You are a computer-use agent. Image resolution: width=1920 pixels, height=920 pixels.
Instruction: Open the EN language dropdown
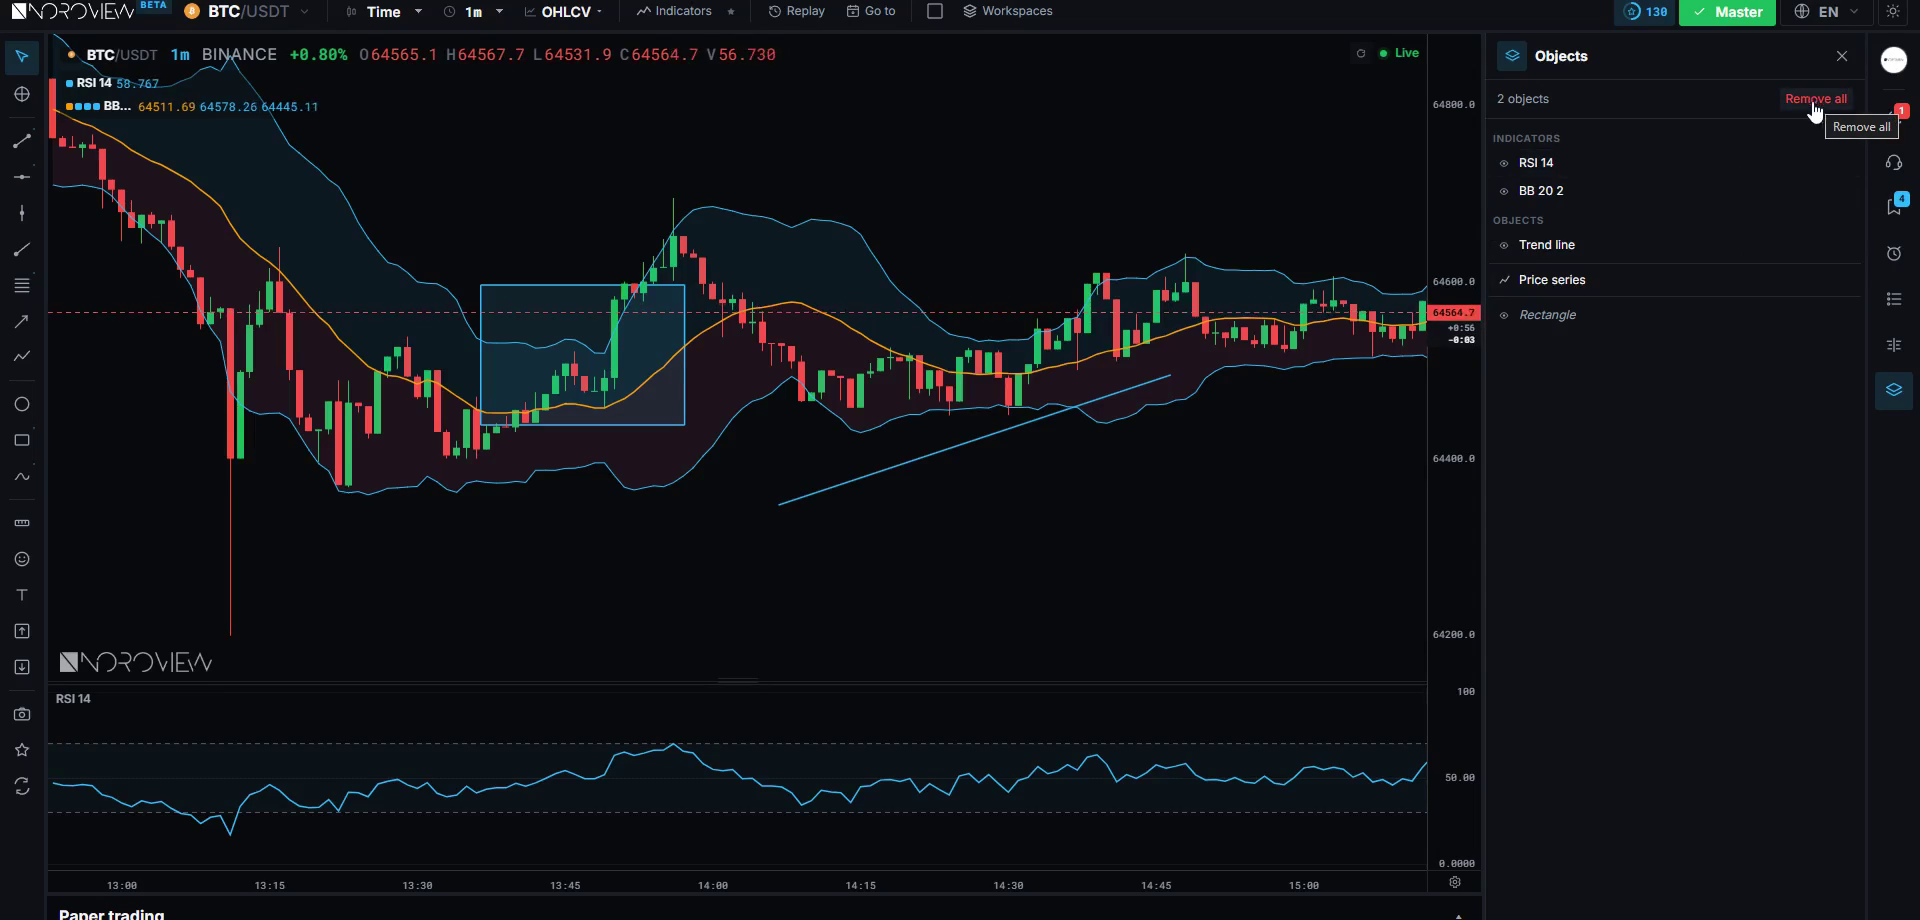click(x=1828, y=12)
